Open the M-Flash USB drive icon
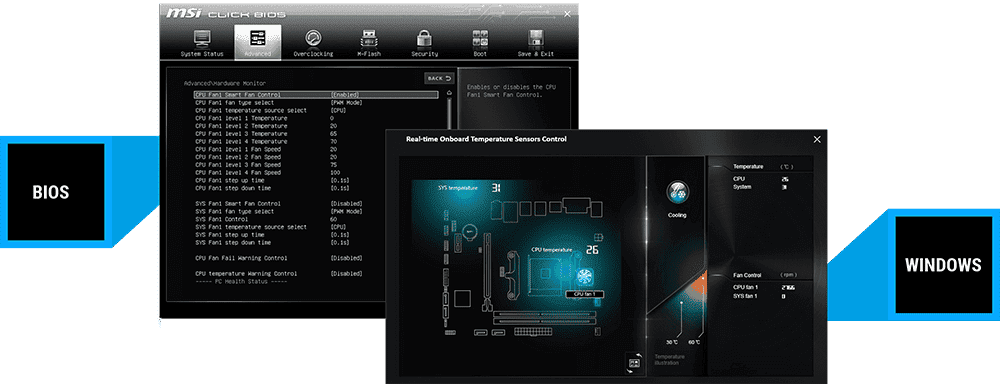The height and width of the screenshot is (384, 1000). tap(369, 39)
